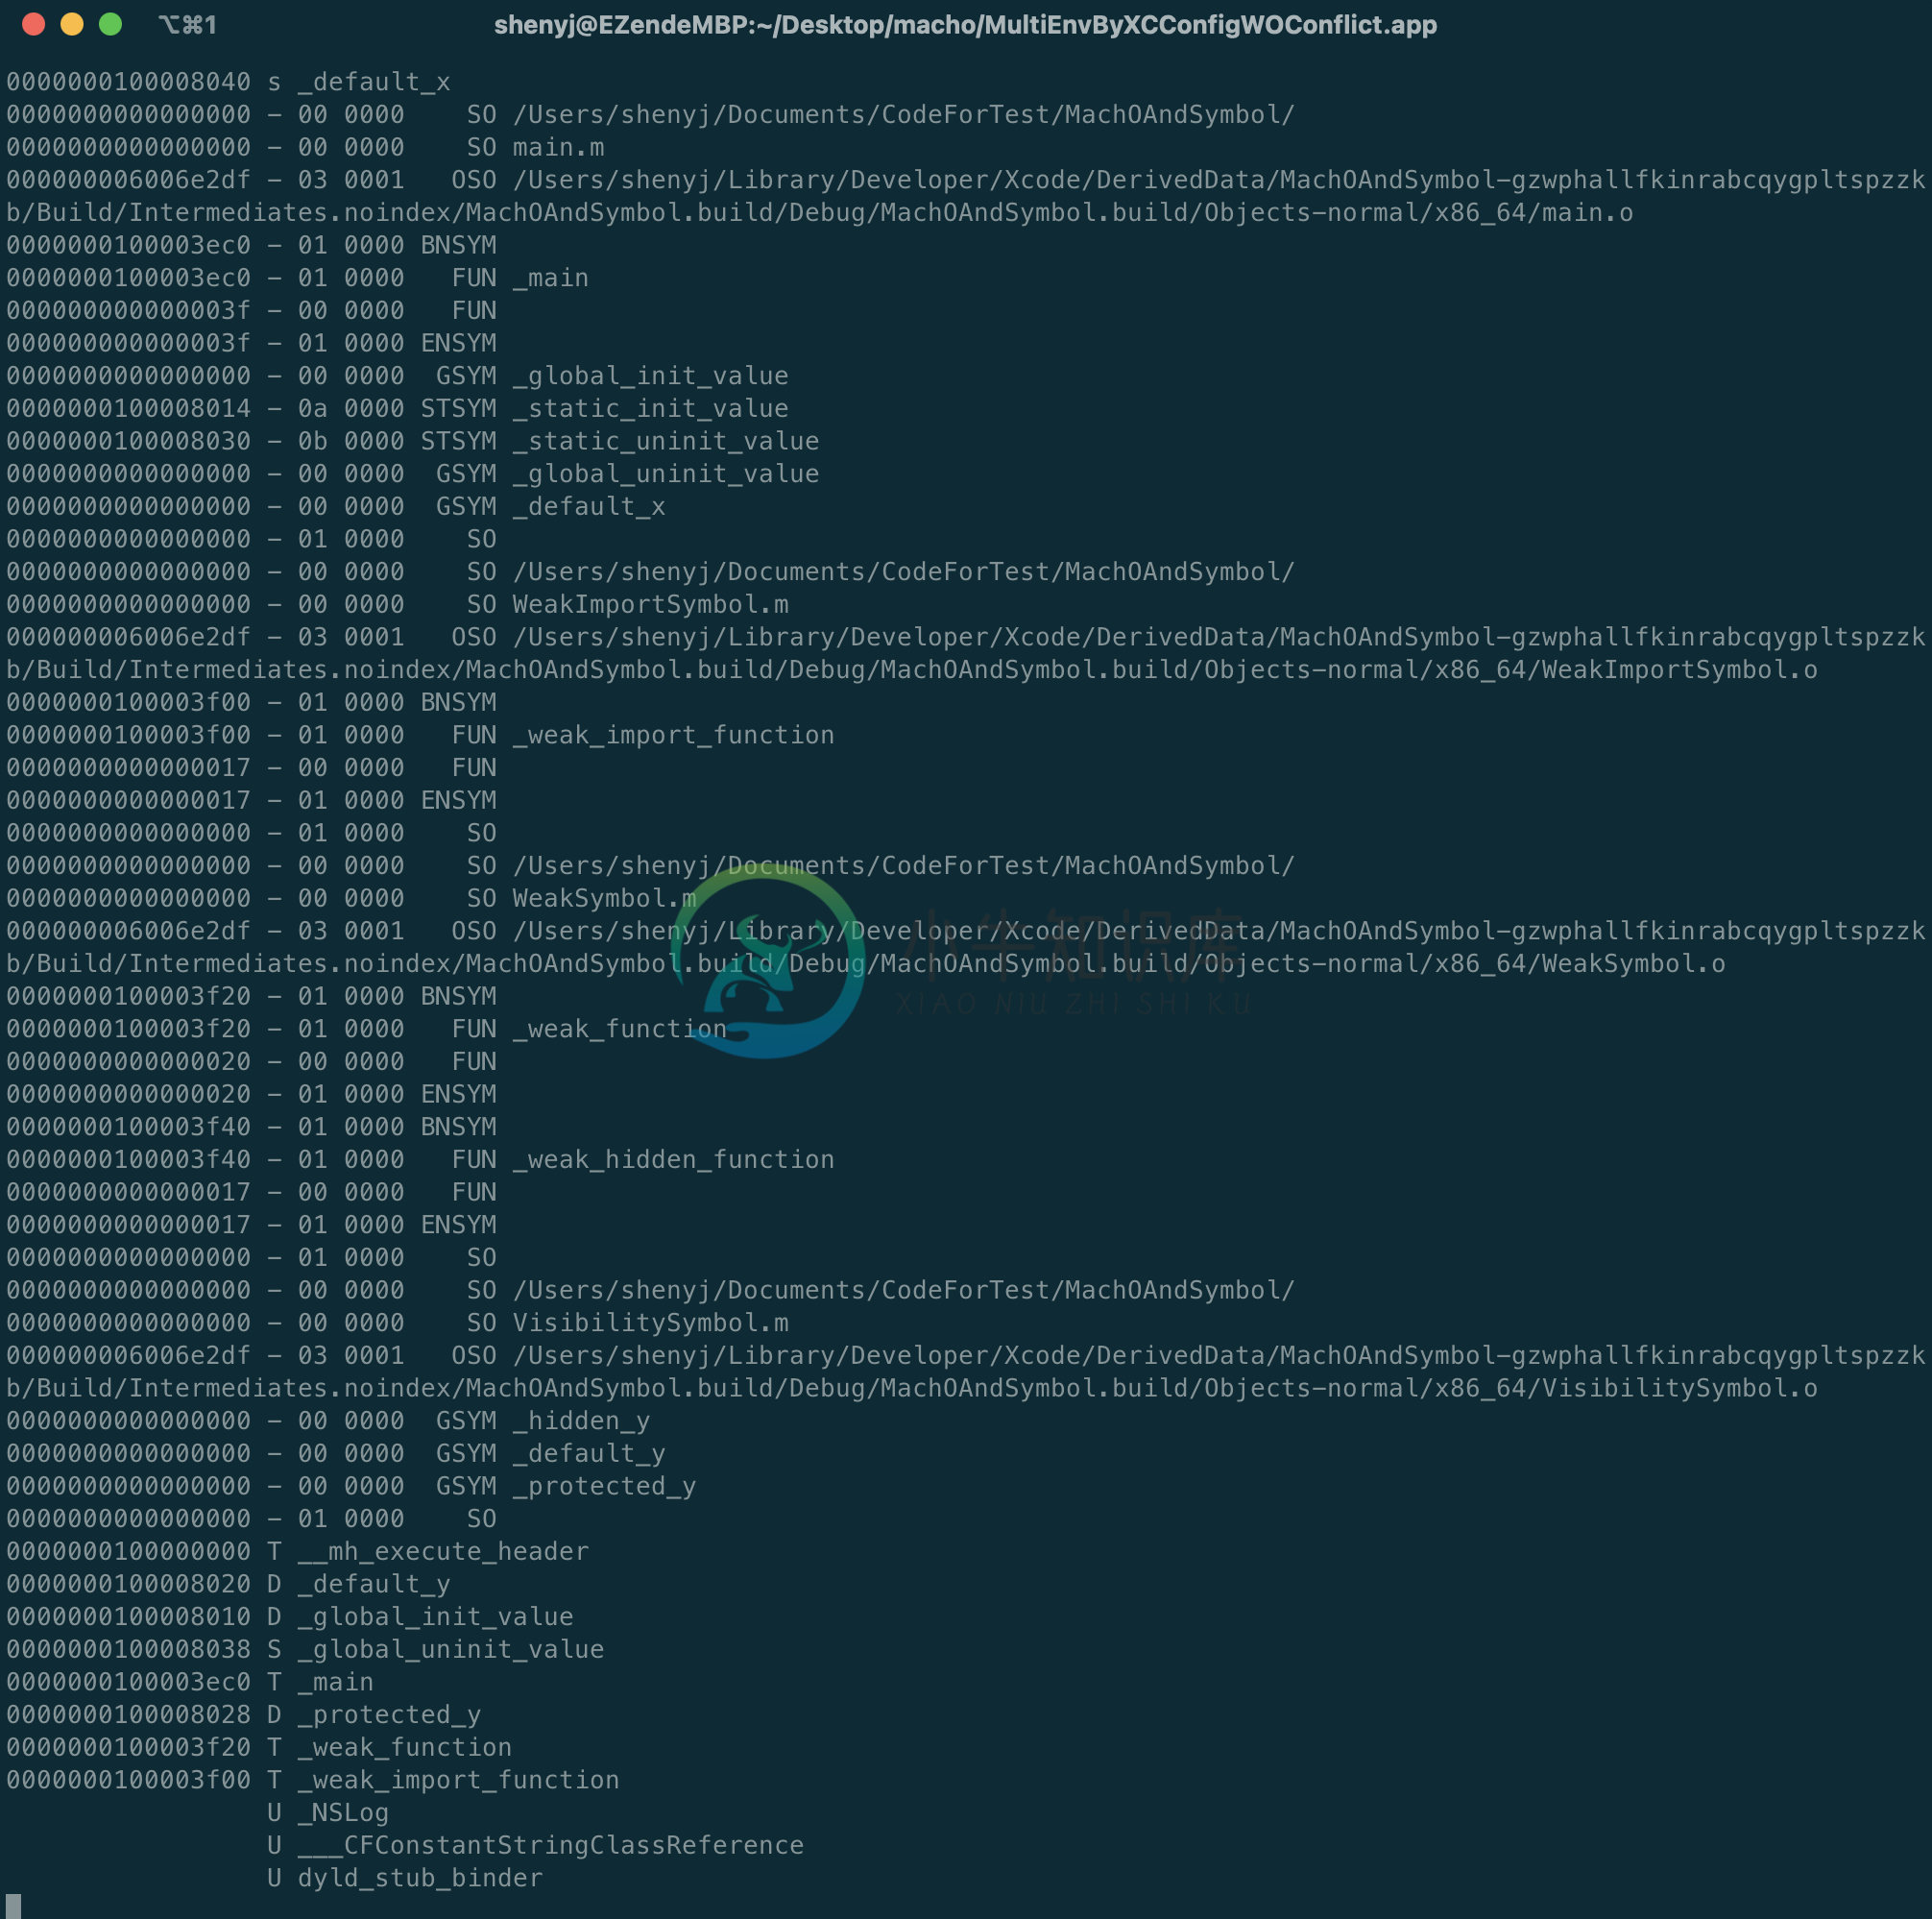The width and height of the screenshot is (1932, 1919).
Task: Click 'S _global_uninit_value' symbol line
Action: pos(436,1650)
